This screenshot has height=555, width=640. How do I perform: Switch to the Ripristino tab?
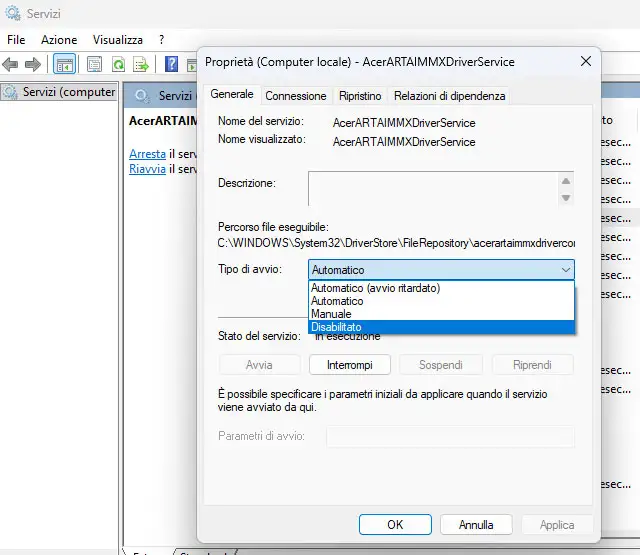coord(360,96)
